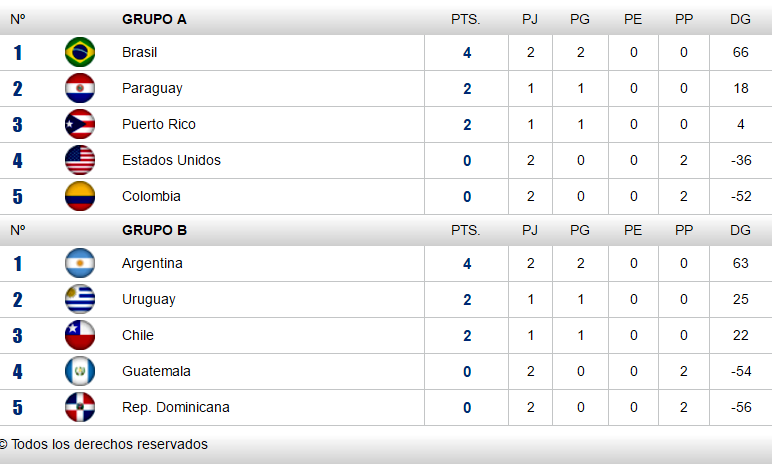Click the Rep. Dominicana flag icon
The image size is (773, 464).
(80, 407)
